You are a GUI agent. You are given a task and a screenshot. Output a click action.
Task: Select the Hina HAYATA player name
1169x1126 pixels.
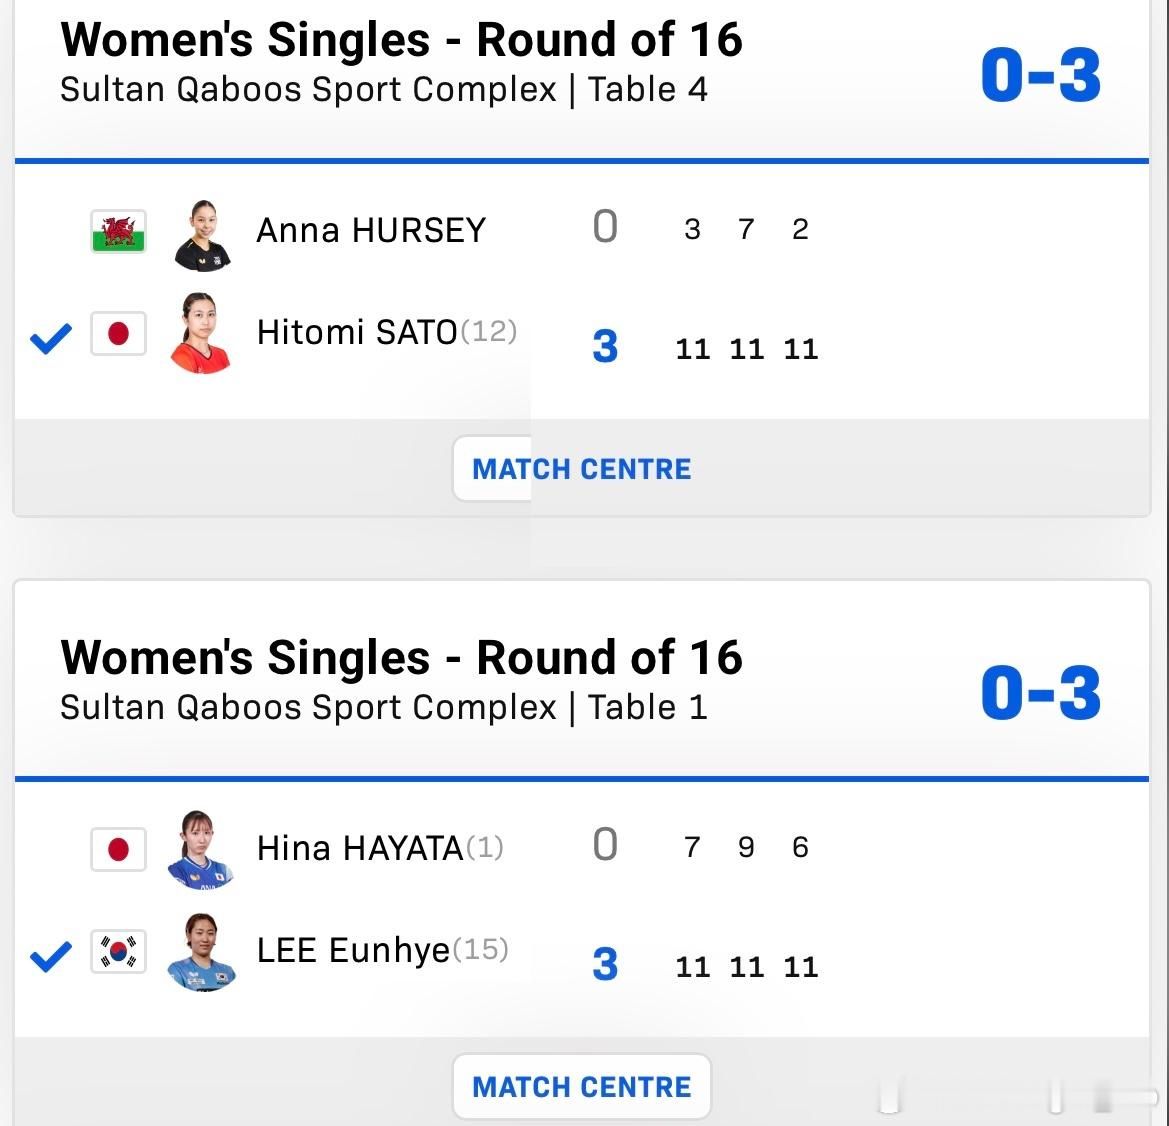pyautogui.click(x=360, y=849)
